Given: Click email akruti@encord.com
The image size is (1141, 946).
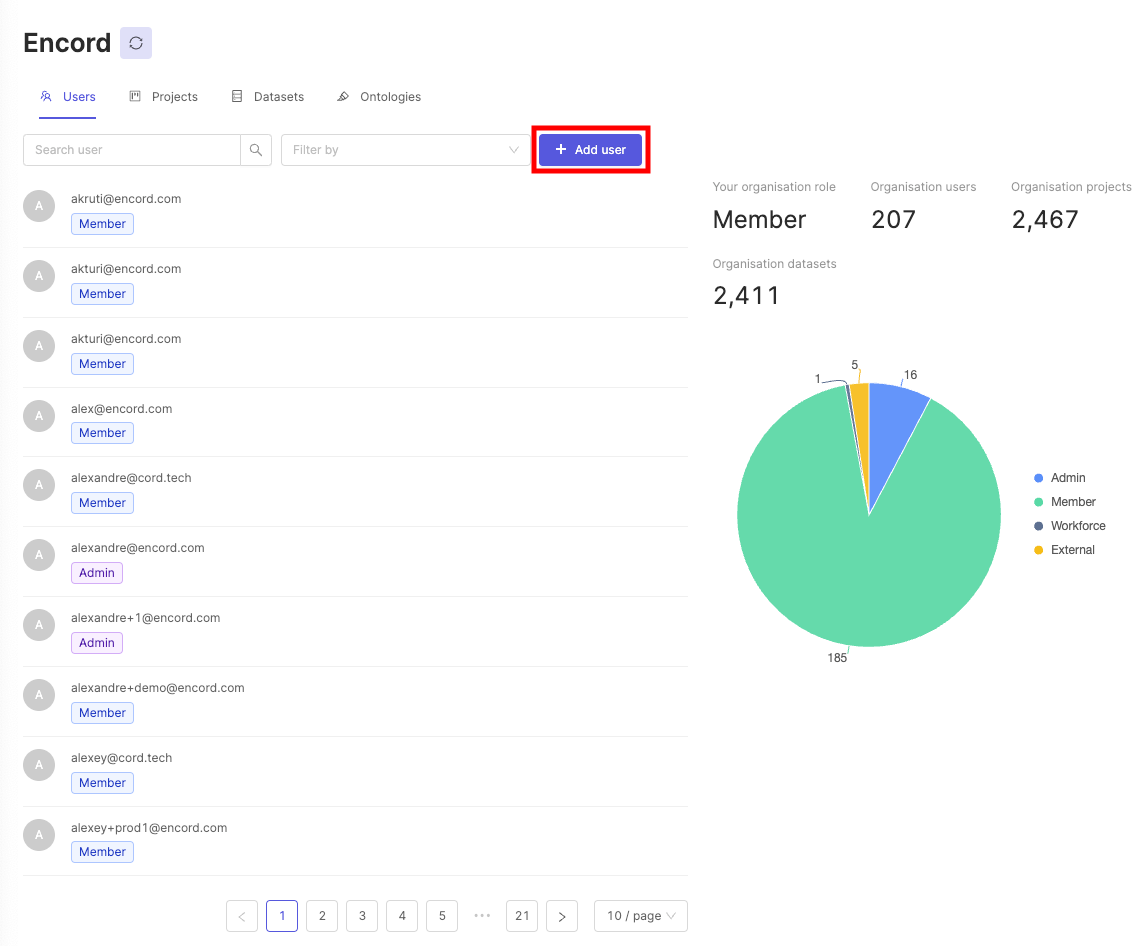Looking at the screenshot, I should [x=126, y=199].
